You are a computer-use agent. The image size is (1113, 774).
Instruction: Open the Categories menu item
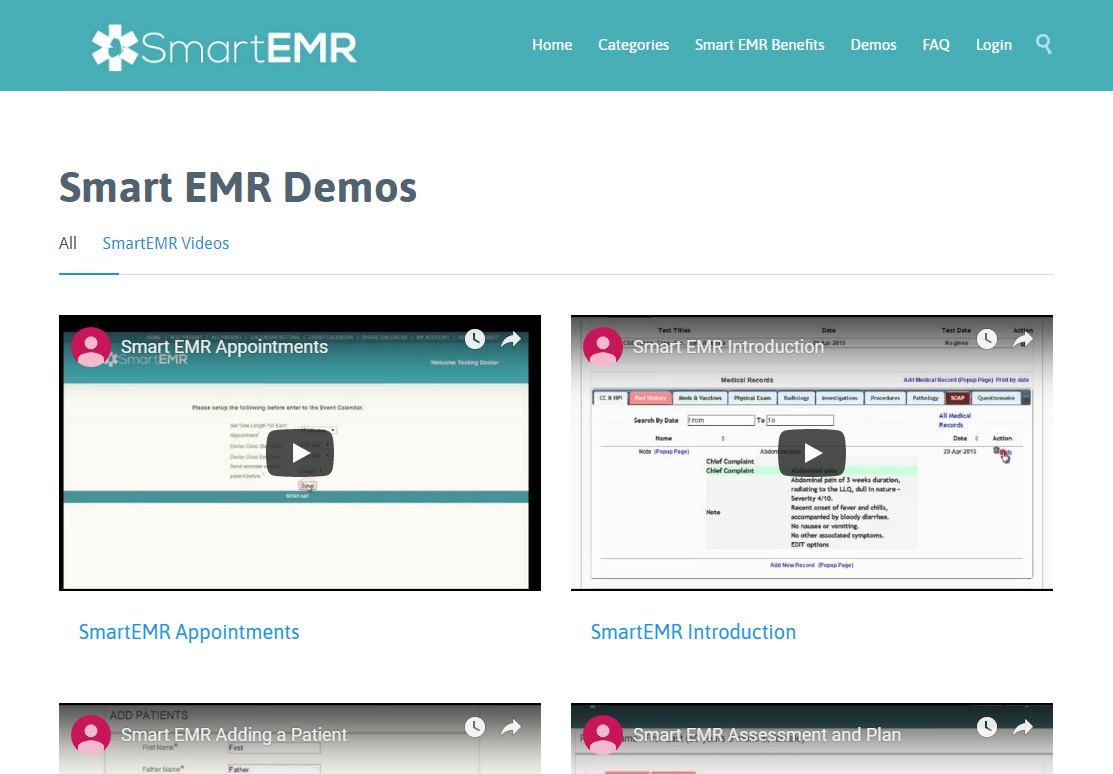coord(633,45)
